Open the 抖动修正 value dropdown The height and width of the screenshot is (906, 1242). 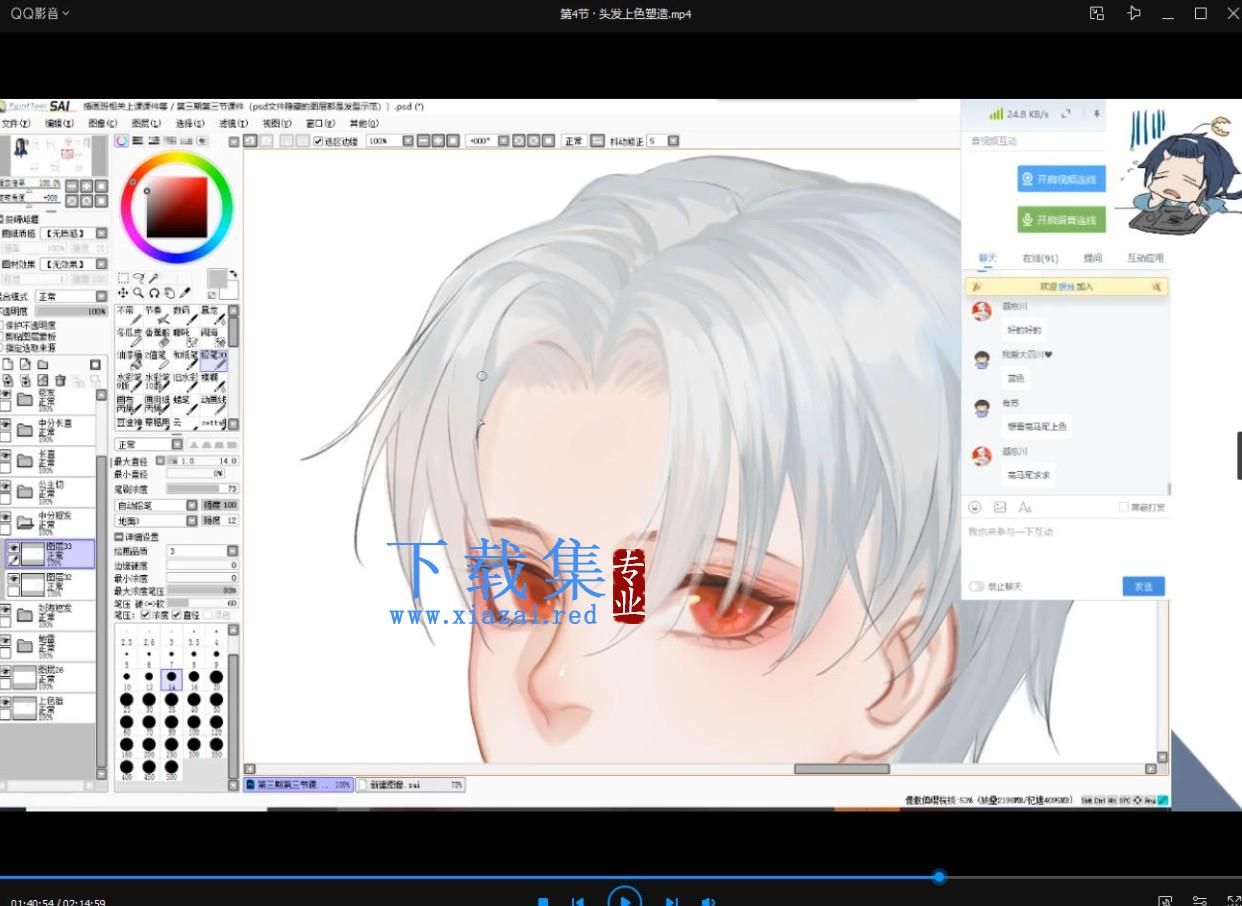coord(673,141)
